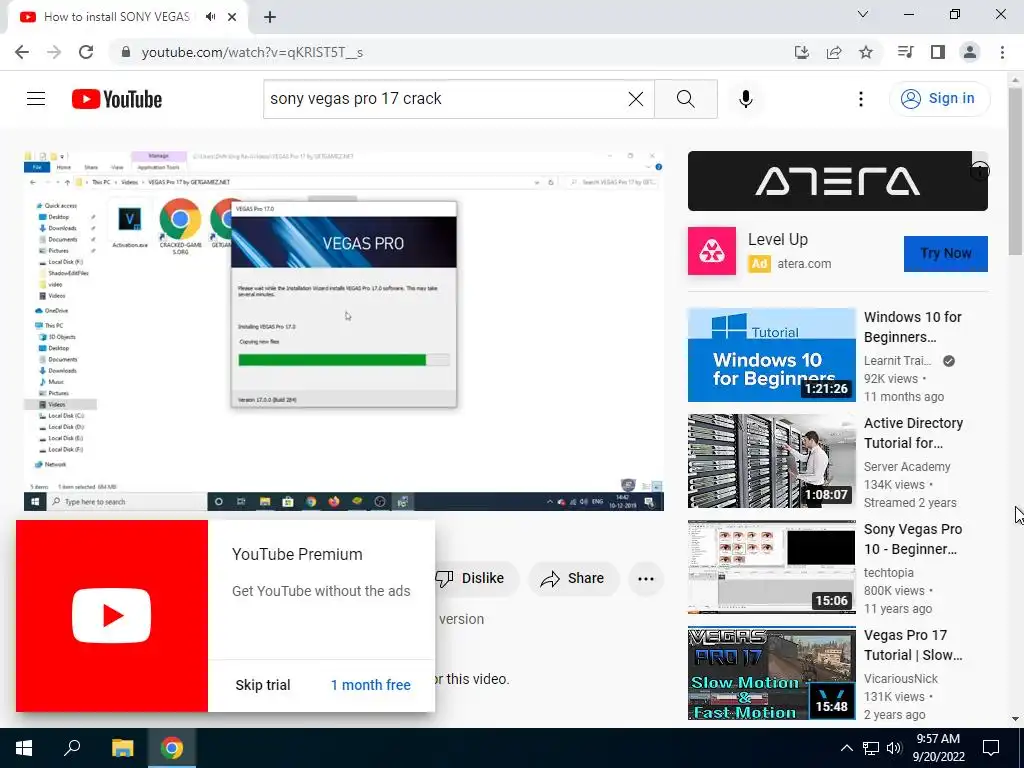The height and width of the screenshot is (768, 1024).
Task: Open YouTube settings three-dot menu
Action: pyautogui.click(x=861, y=99)
